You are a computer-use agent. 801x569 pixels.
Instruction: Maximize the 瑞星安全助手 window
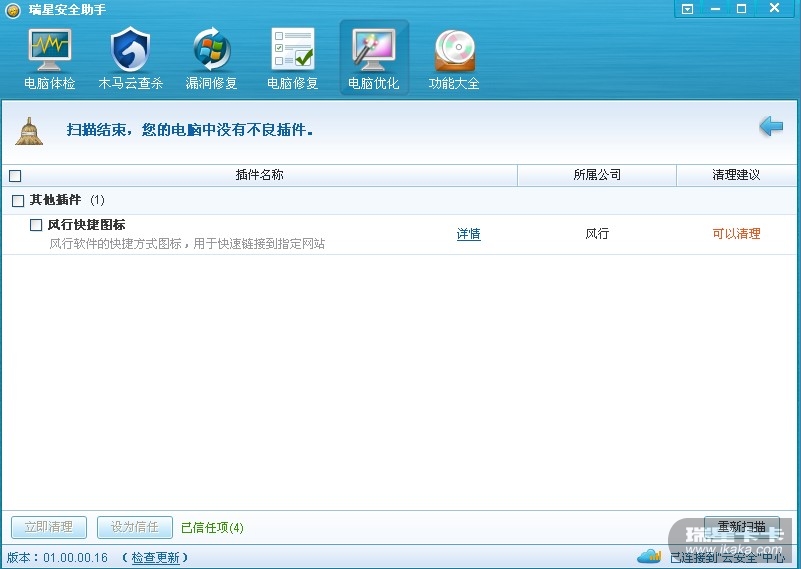coord(742,9)
